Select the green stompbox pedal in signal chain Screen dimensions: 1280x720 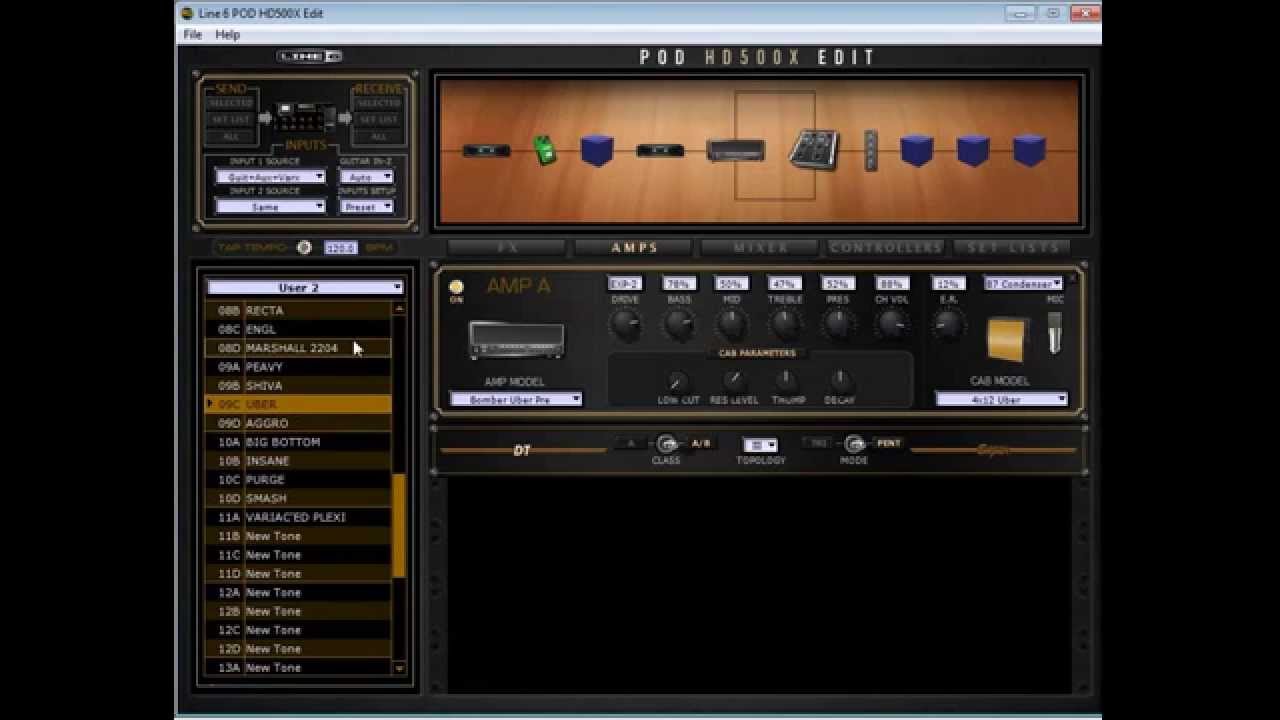tap(544, 151)
